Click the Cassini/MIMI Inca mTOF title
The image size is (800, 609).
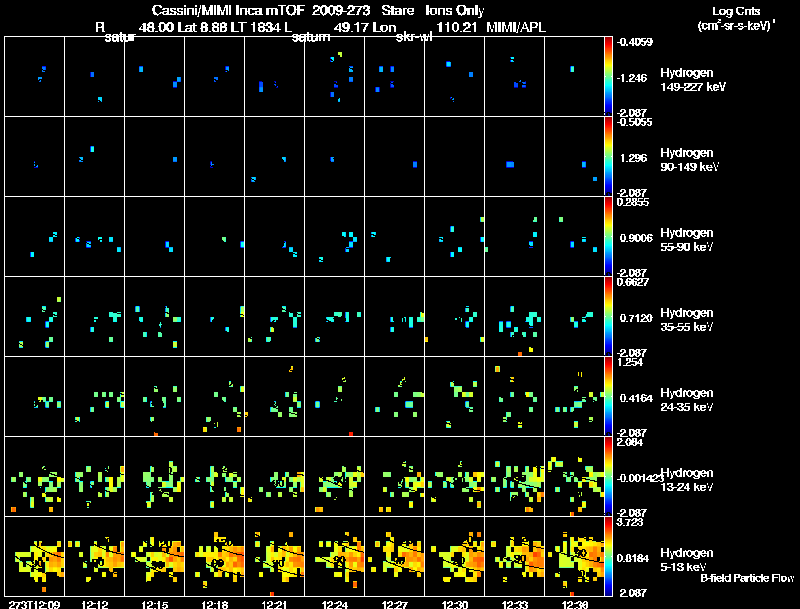pyautogui.click(x=228, y=10)
